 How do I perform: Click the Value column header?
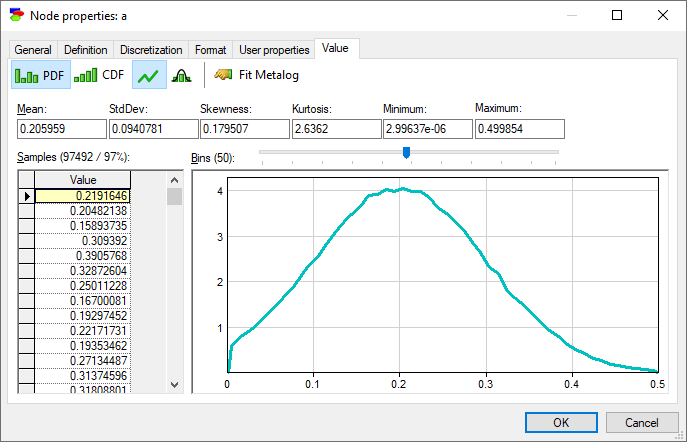click(82, 180)
